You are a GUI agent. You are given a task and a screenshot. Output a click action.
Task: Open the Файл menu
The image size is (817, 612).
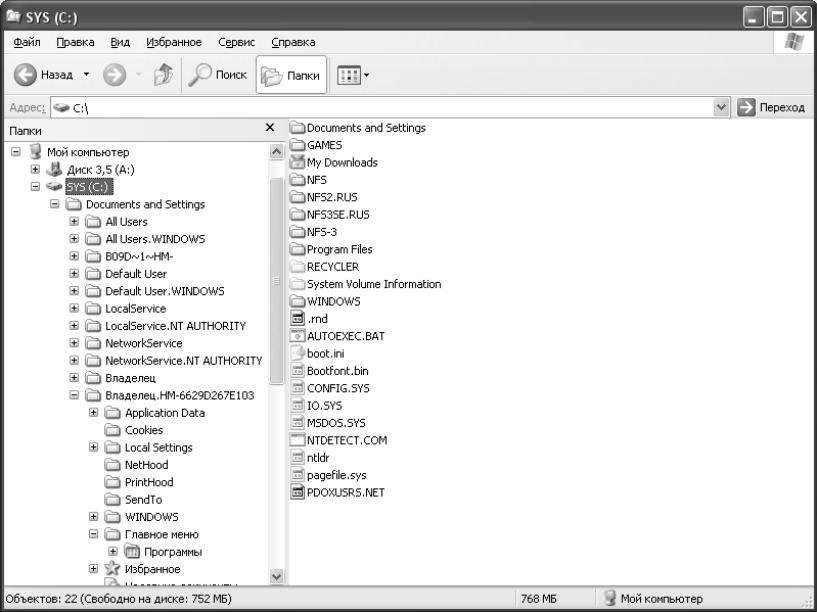coord(27,42)
